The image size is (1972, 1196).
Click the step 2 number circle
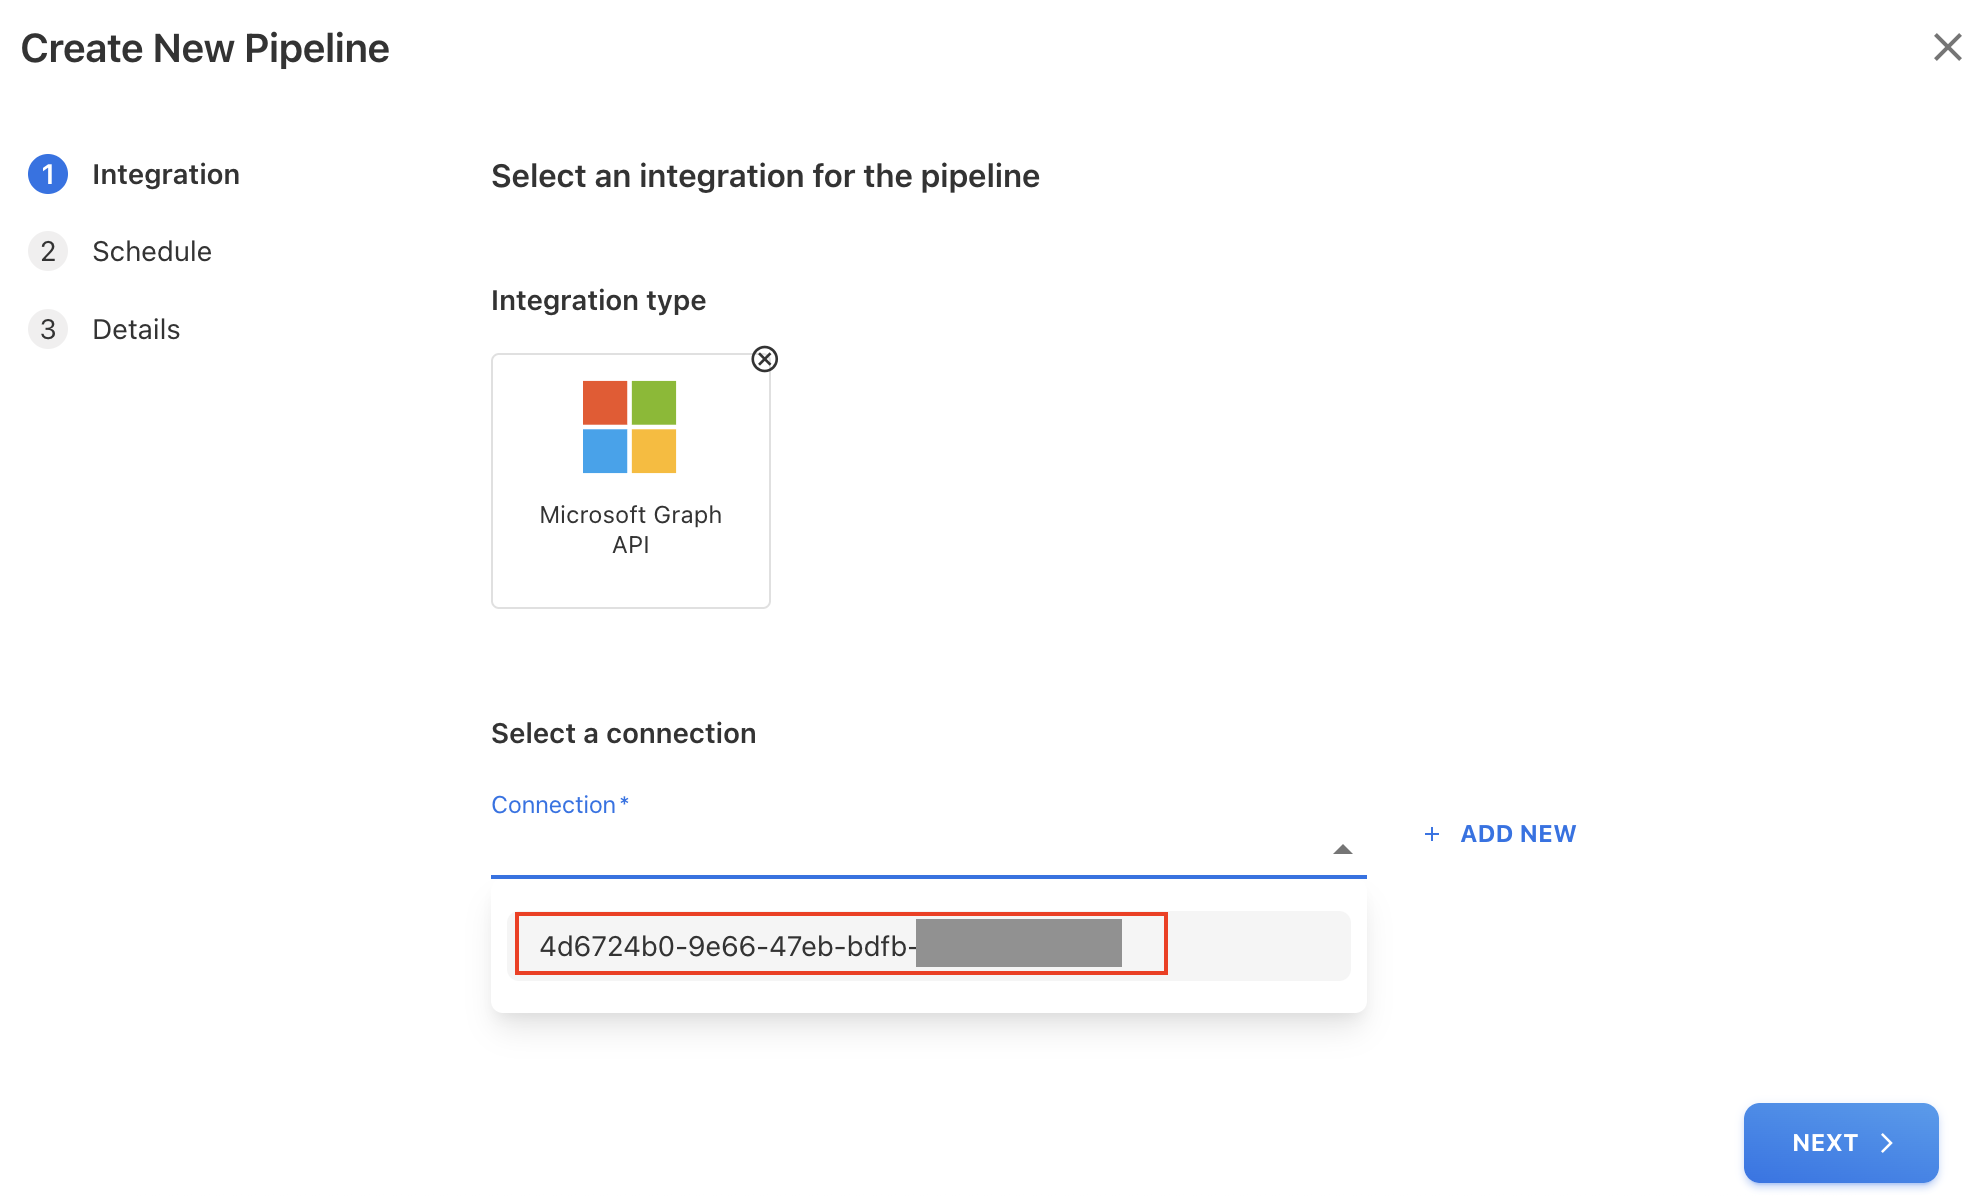[48, 251]
